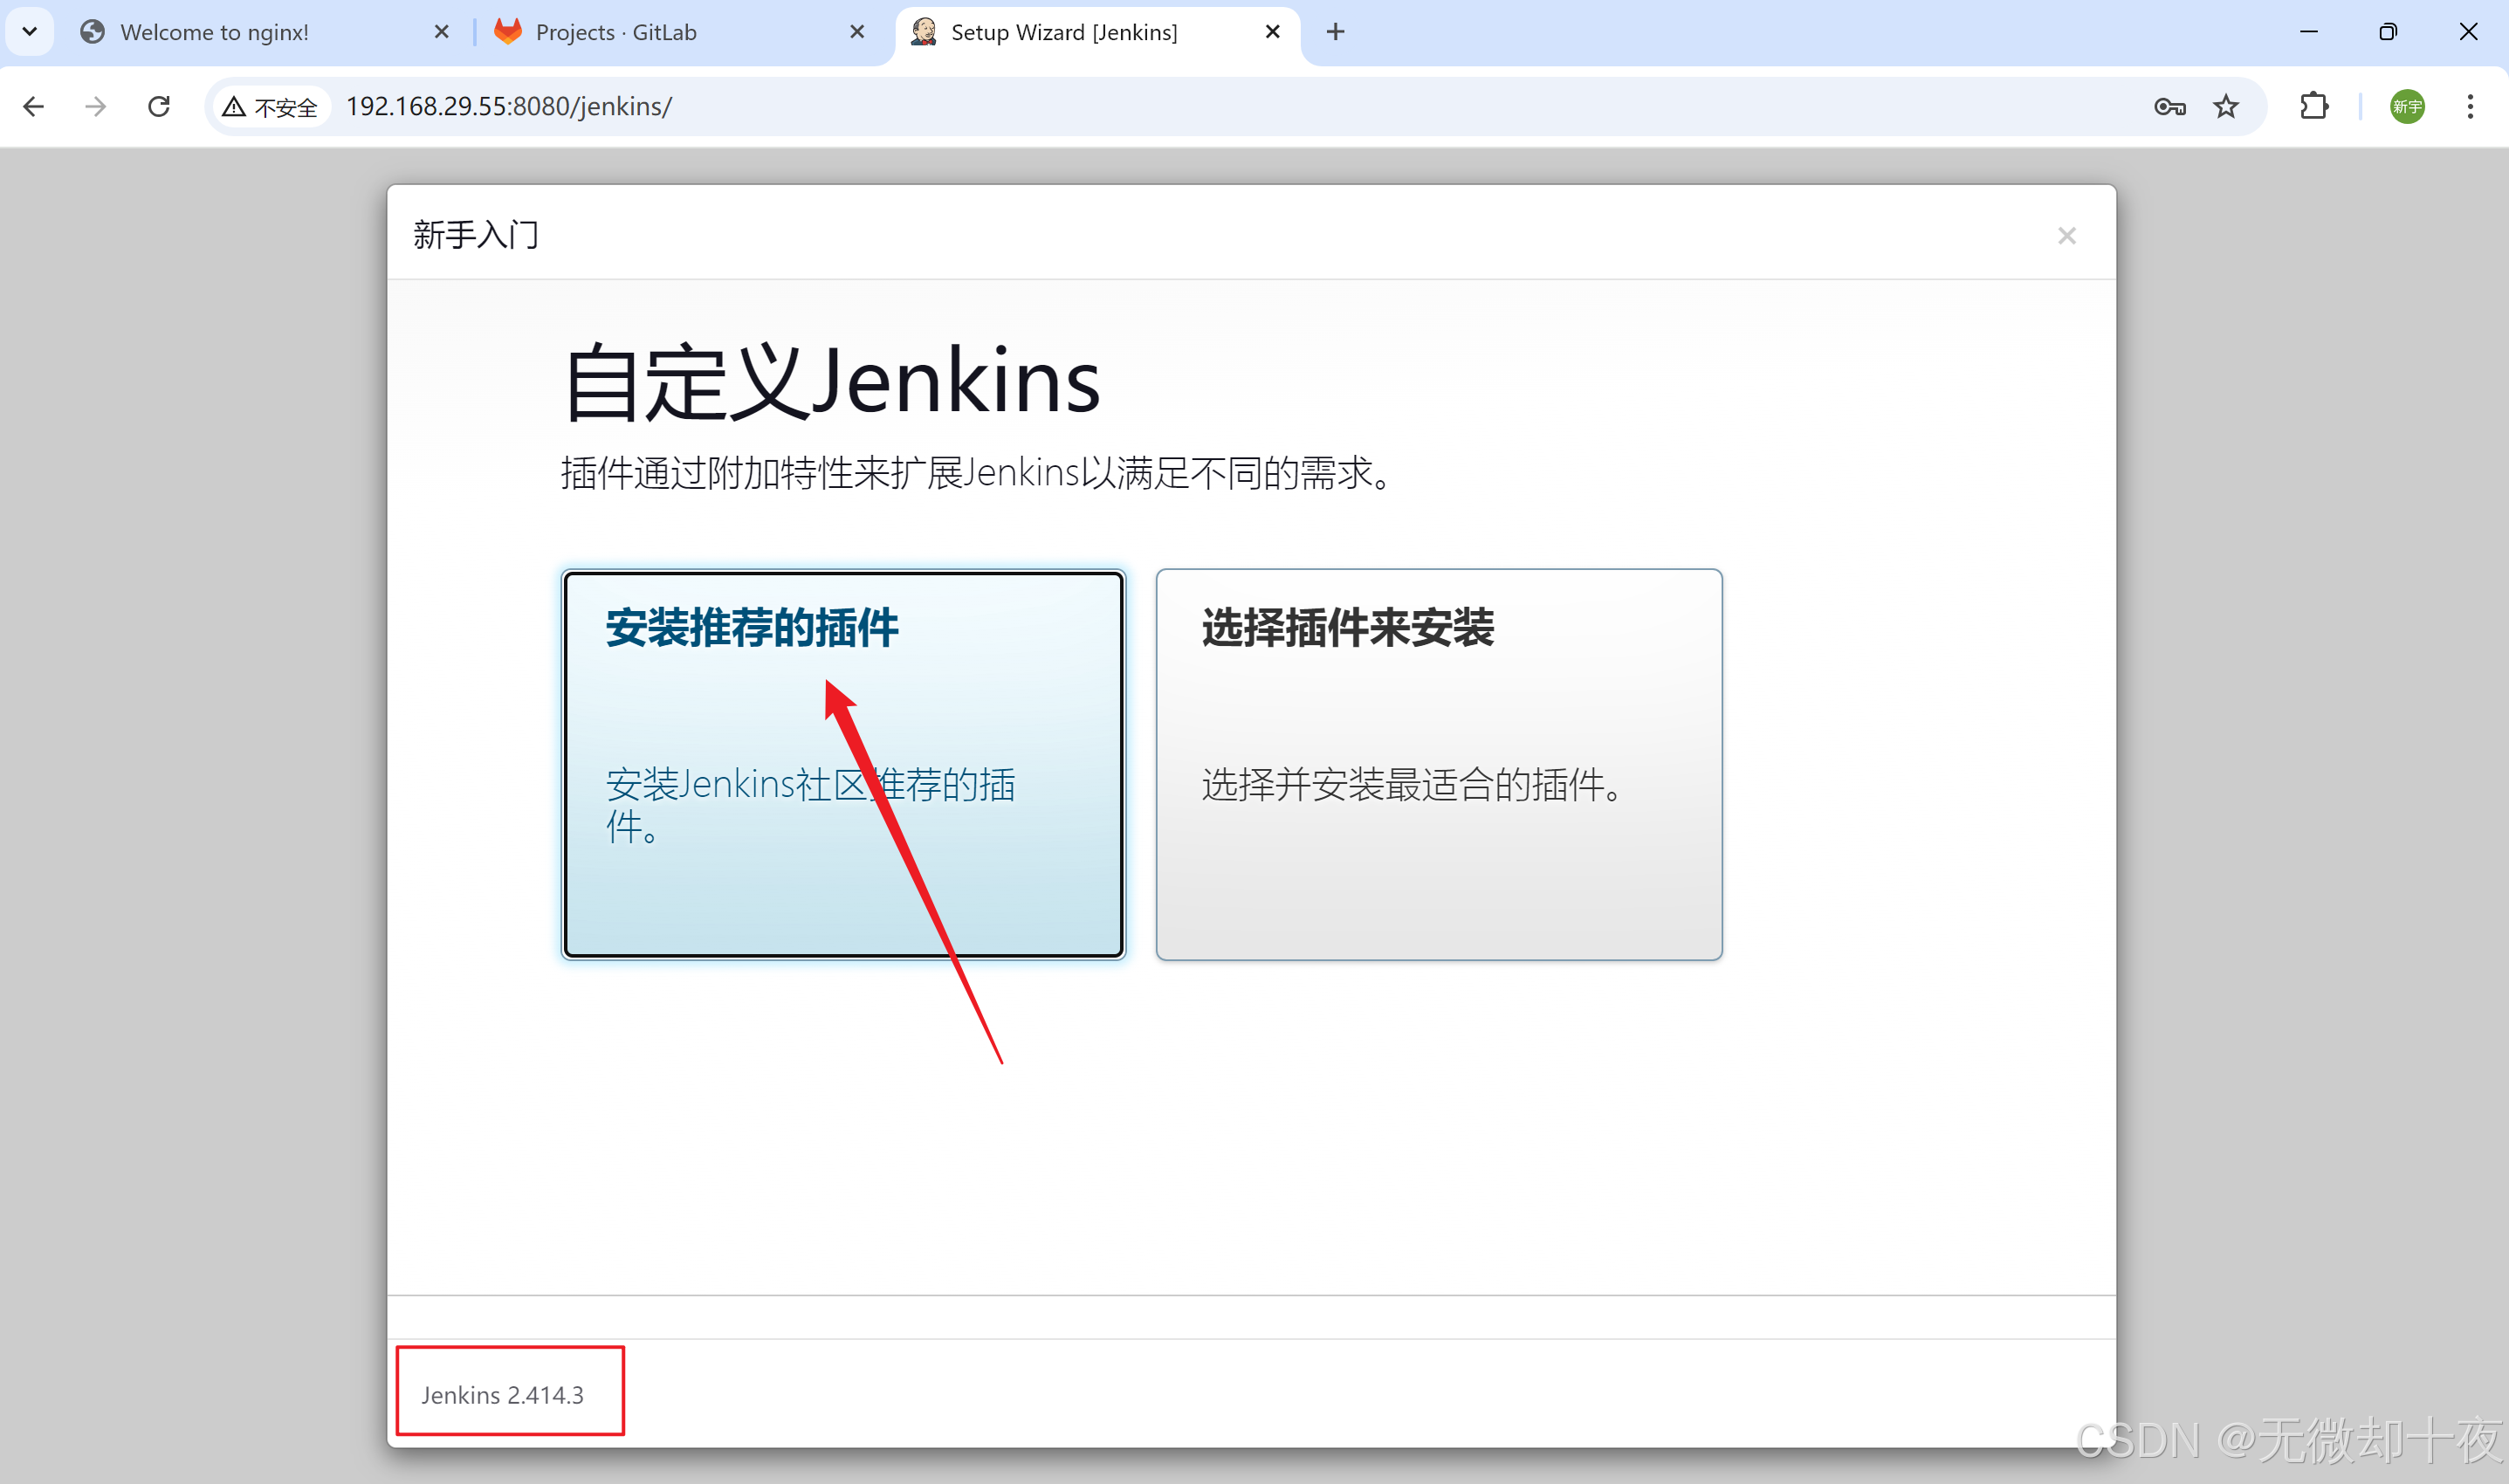Open the saved password key icon

(2168, 106)
